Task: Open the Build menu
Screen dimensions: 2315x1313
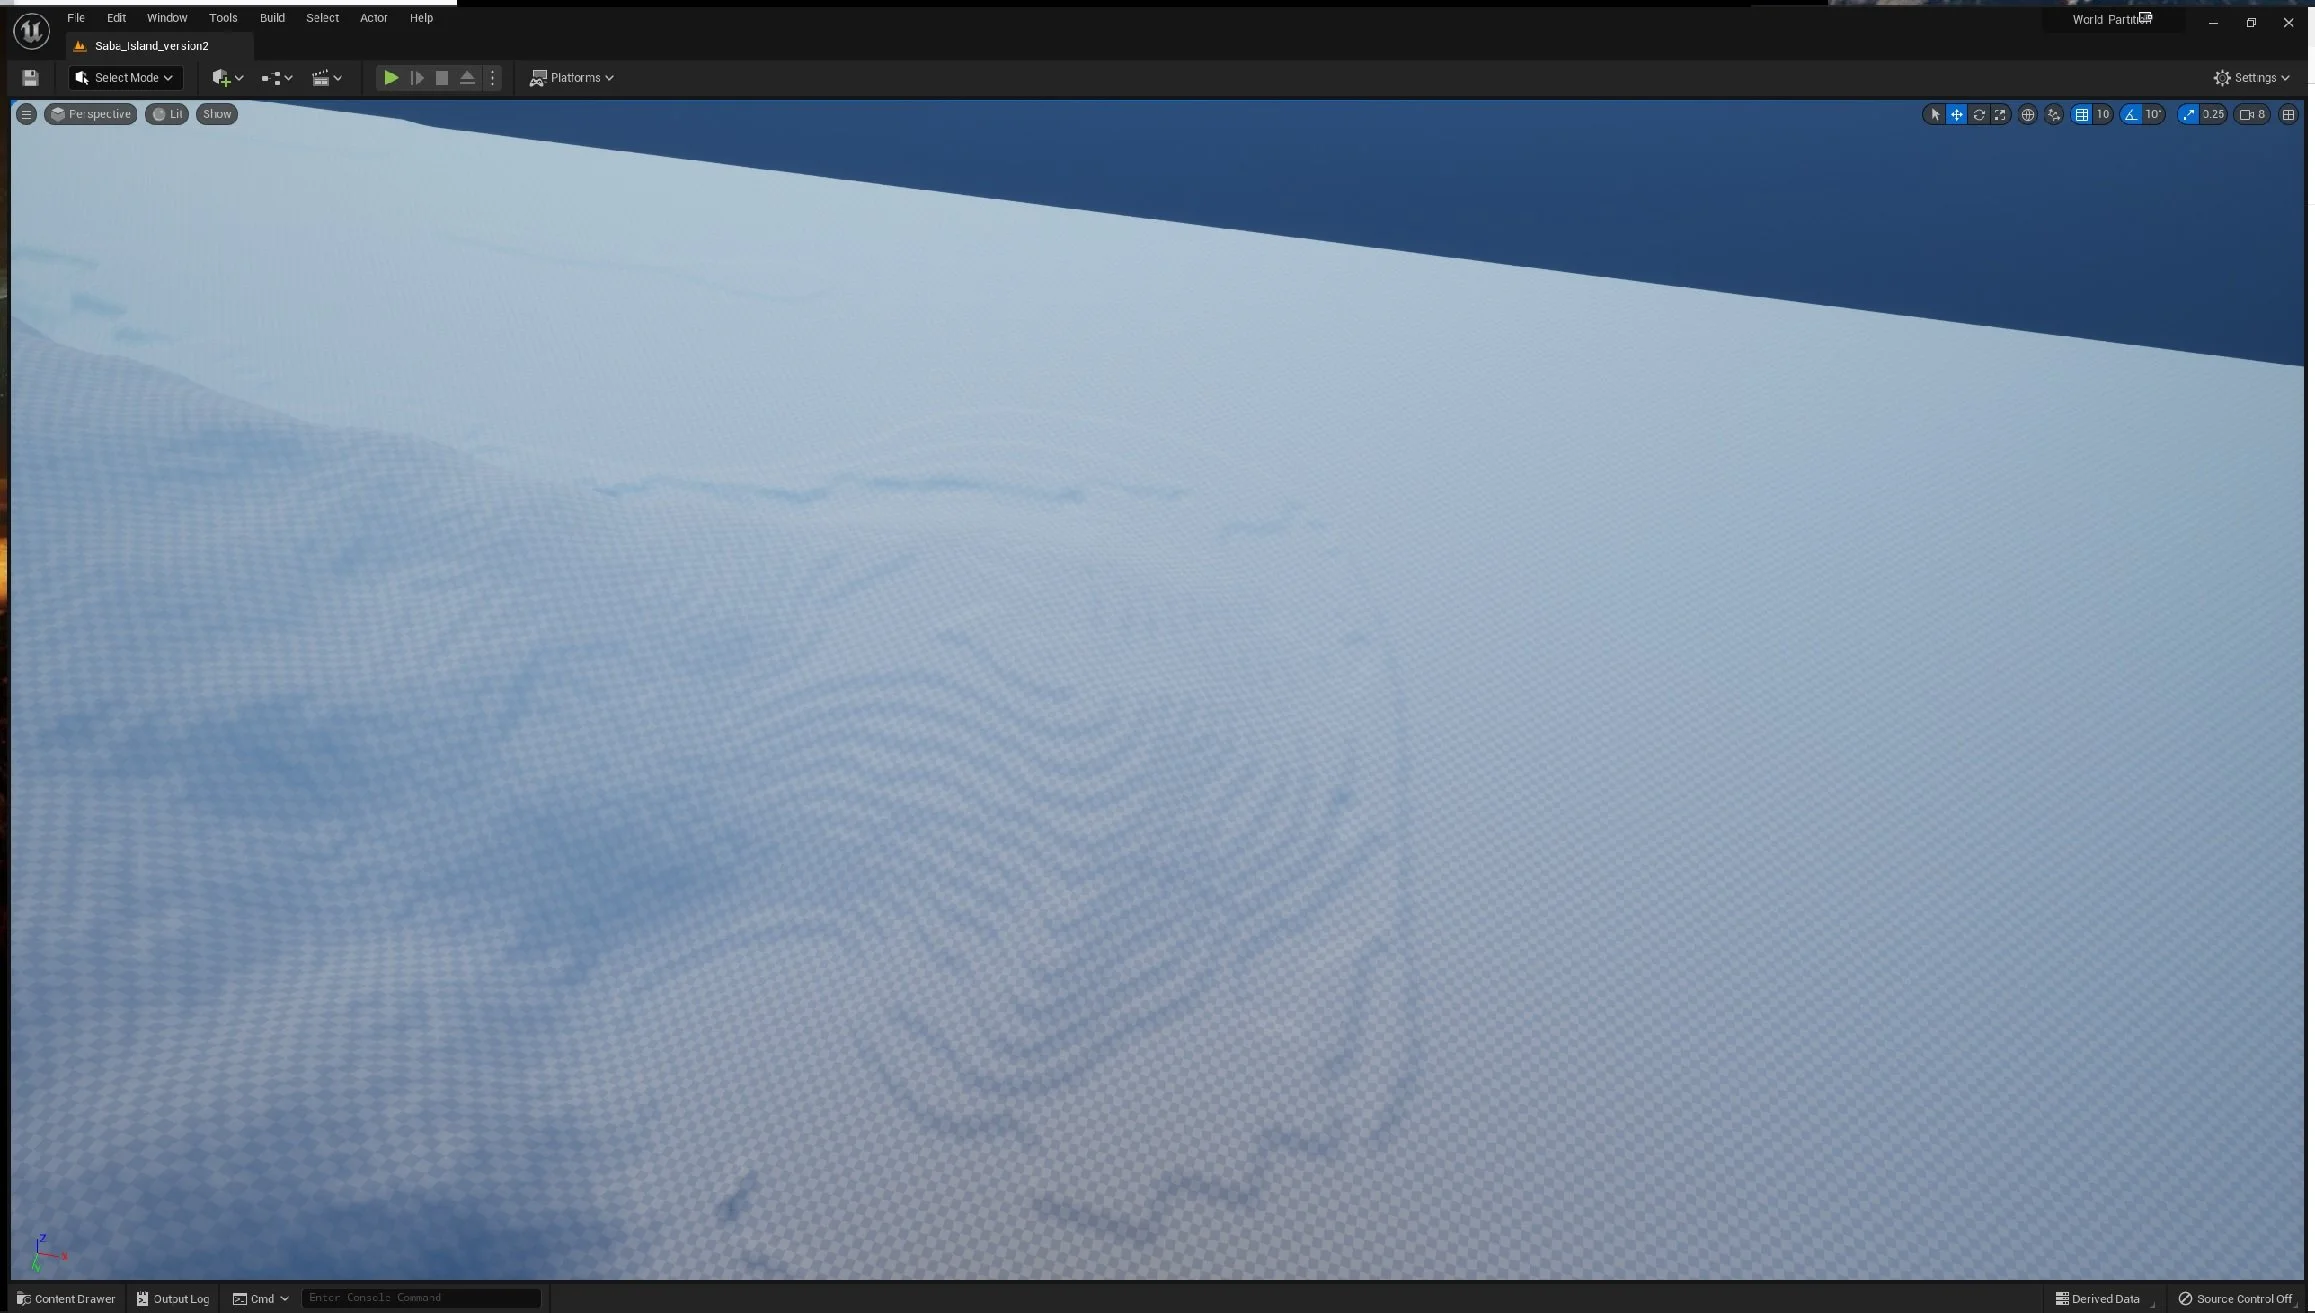Action: 272,18
